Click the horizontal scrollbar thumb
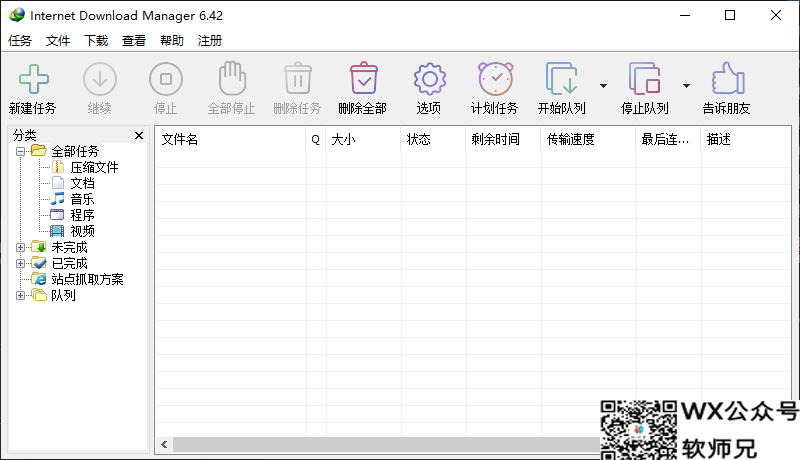 [x=387, y=444]
